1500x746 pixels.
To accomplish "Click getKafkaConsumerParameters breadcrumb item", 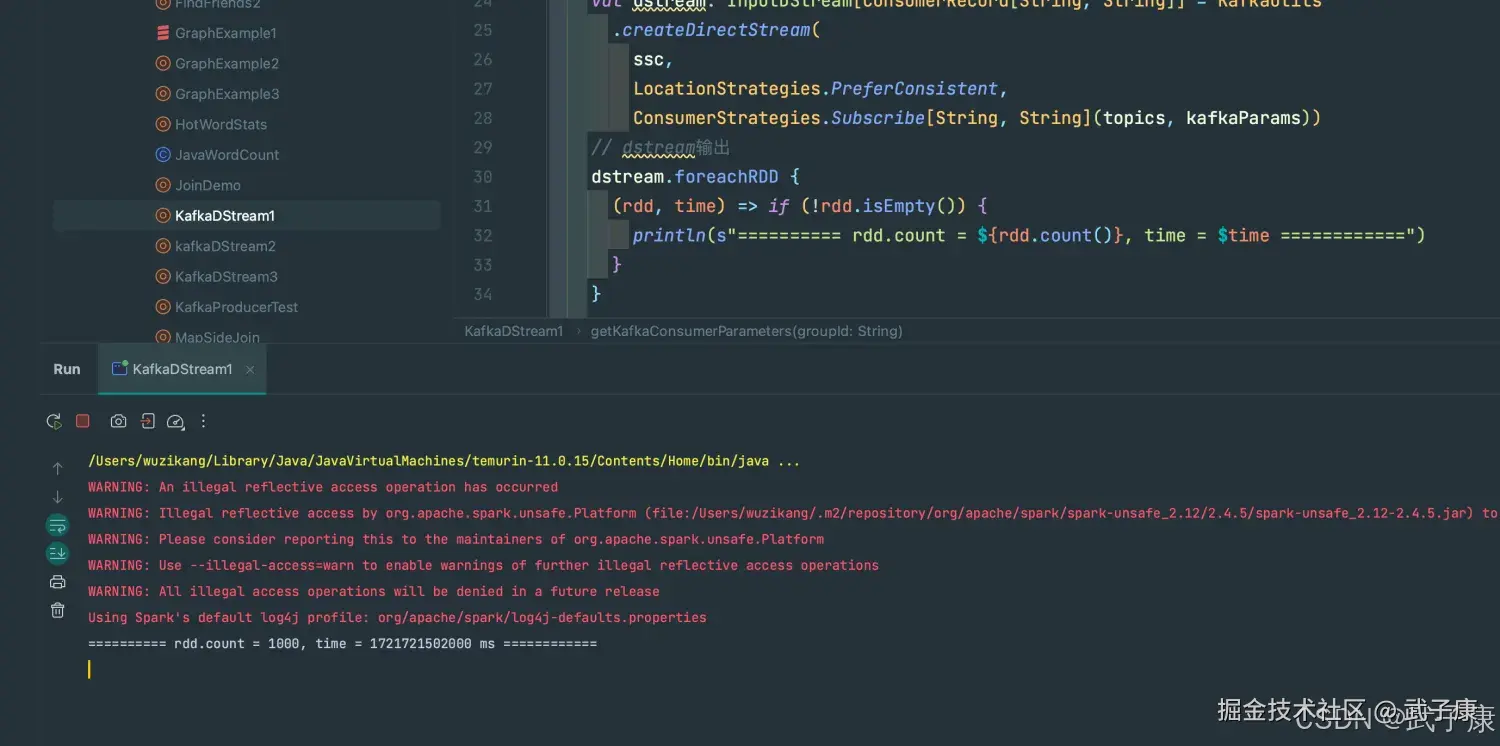I will (x=747, y=331).
